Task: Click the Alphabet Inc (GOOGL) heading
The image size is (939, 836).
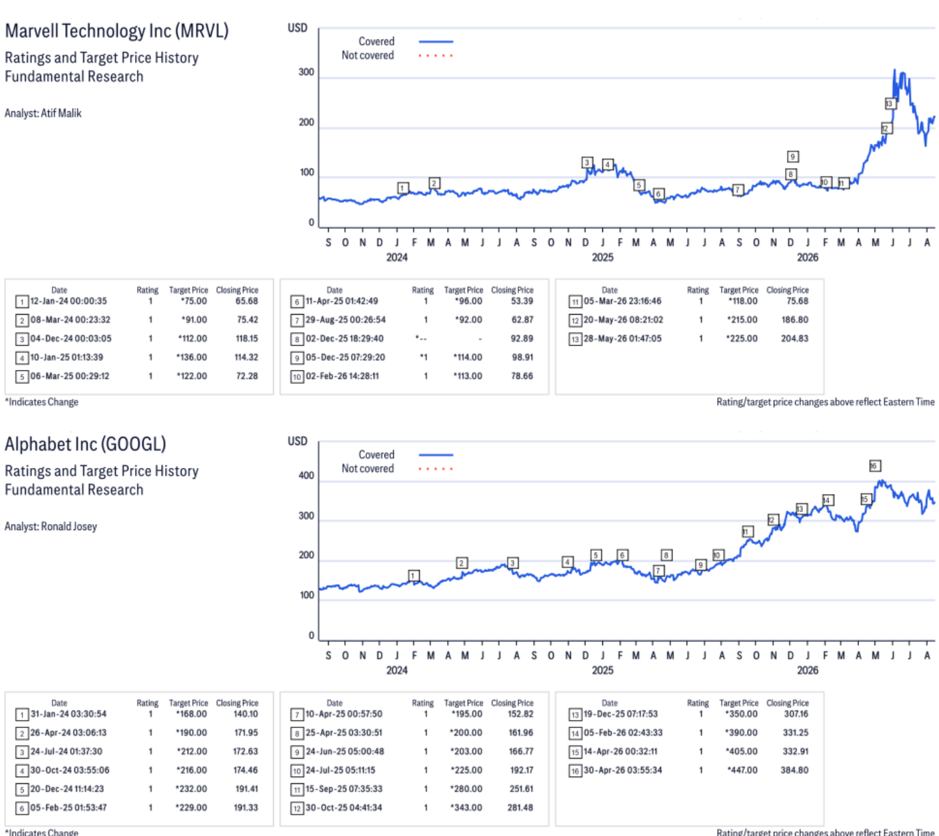Action: pyautogui.click(x=86, y=444)
